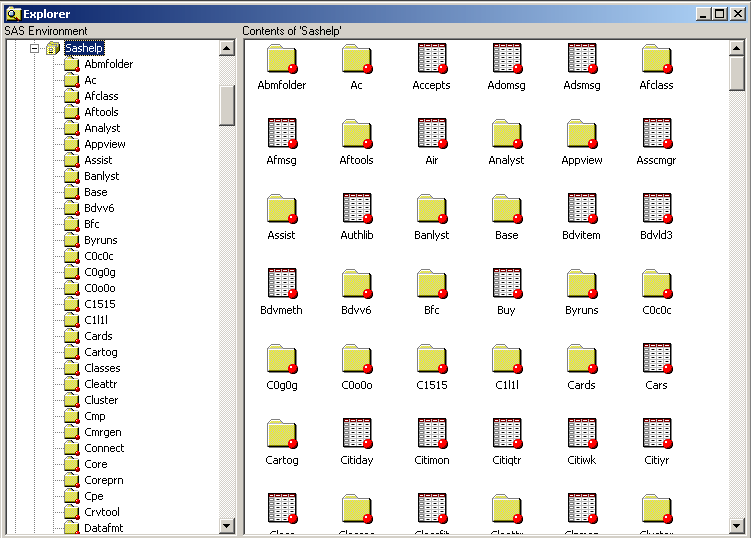Select Core in the tree pane
The image size is (751, 538).
point(96,464)
